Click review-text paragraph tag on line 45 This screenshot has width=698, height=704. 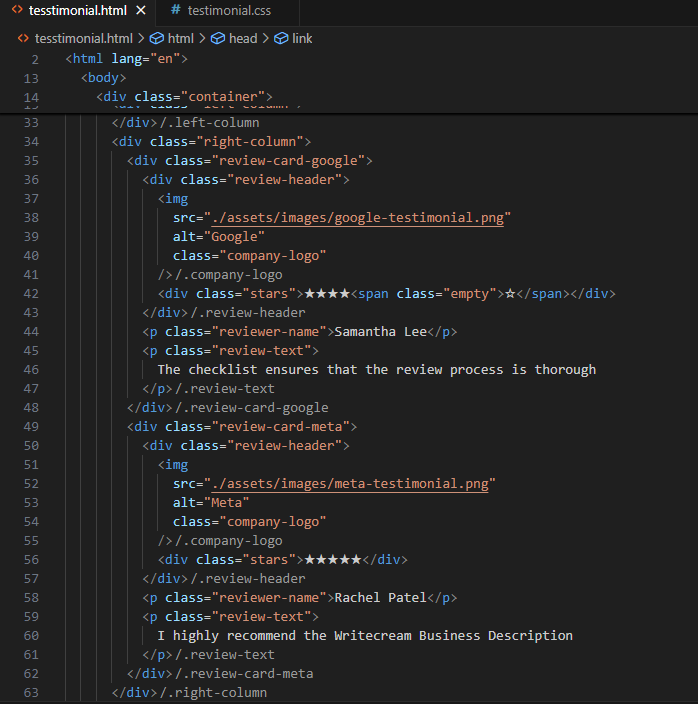coord(231,351)
